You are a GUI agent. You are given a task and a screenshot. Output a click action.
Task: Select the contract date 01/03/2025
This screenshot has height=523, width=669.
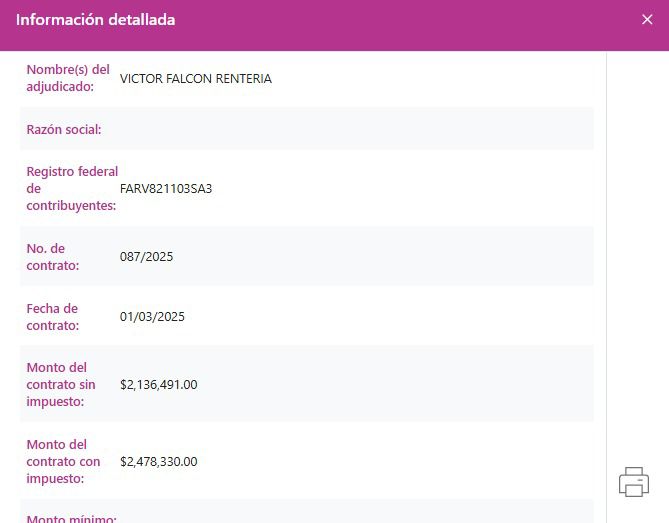pyautogui.click(x=152, y=317)
